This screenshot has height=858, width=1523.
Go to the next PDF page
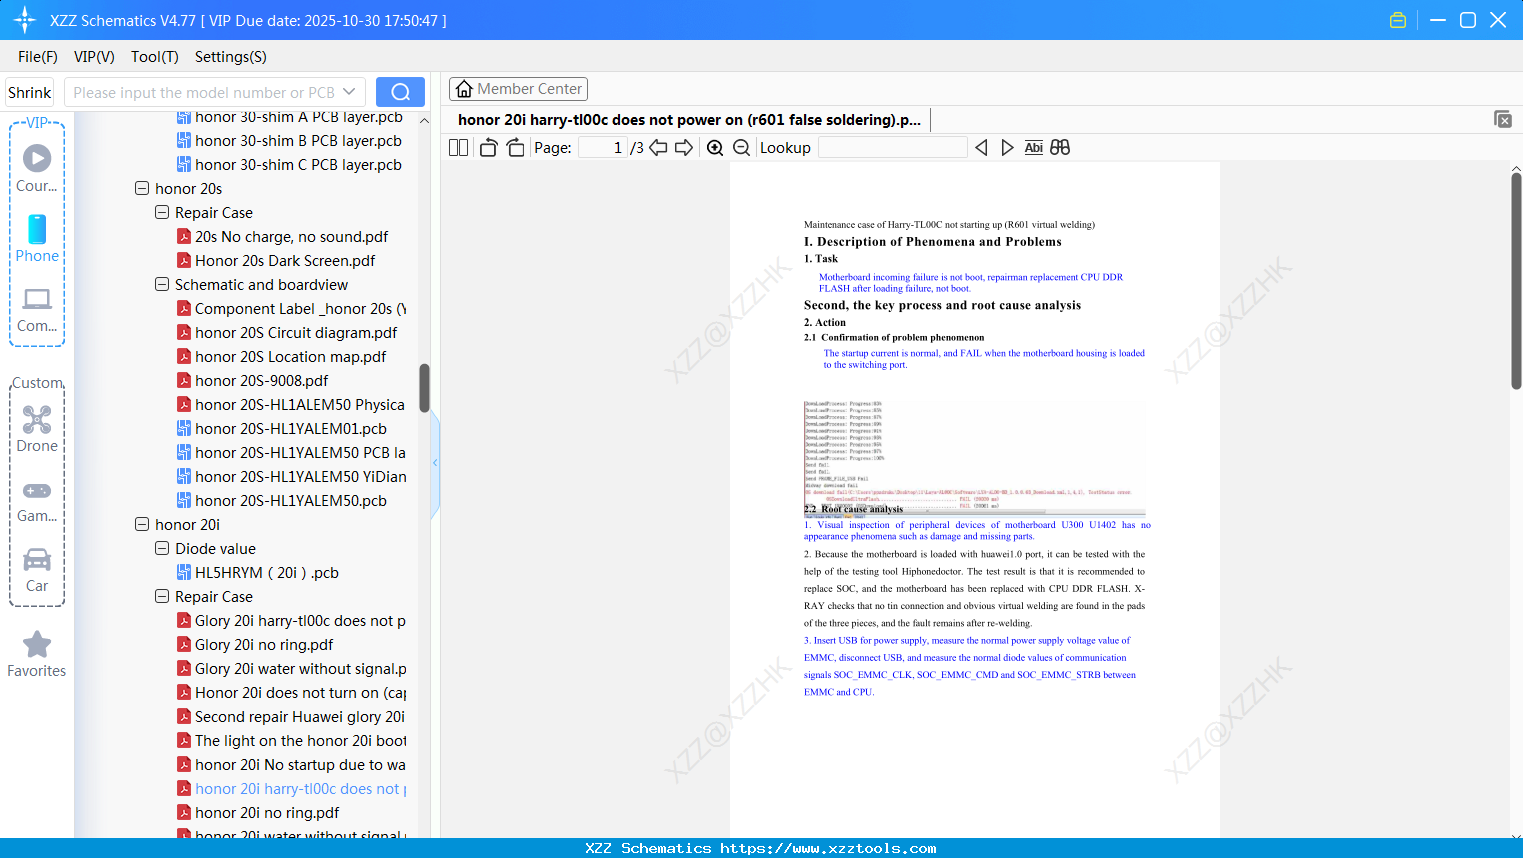click(x=684, y=148)
